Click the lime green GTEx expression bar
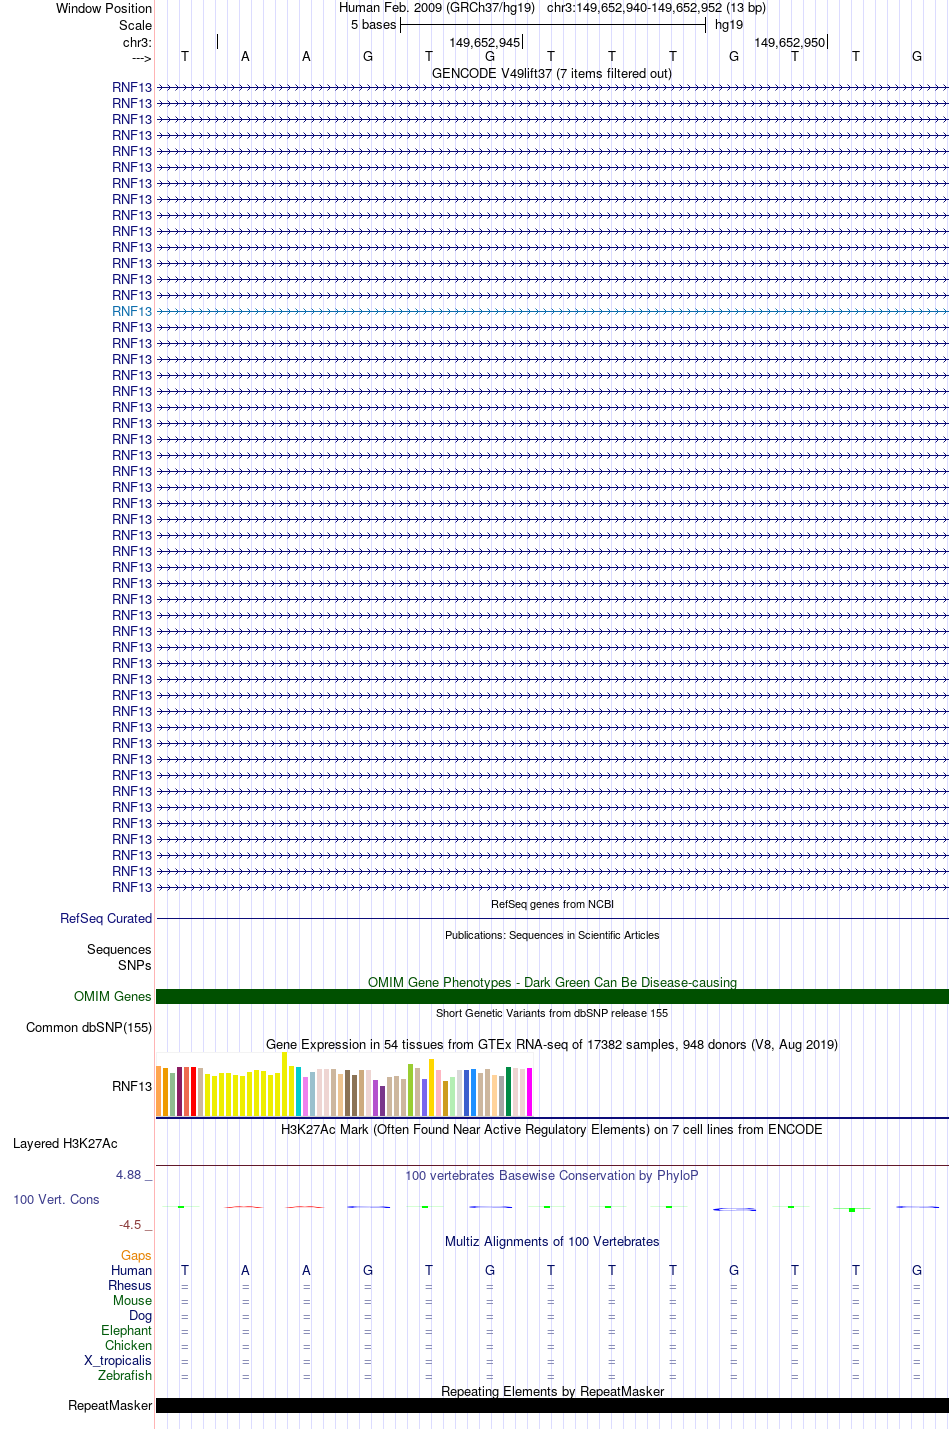The width and height of the screenshot is (950, 1429). 411,1090
